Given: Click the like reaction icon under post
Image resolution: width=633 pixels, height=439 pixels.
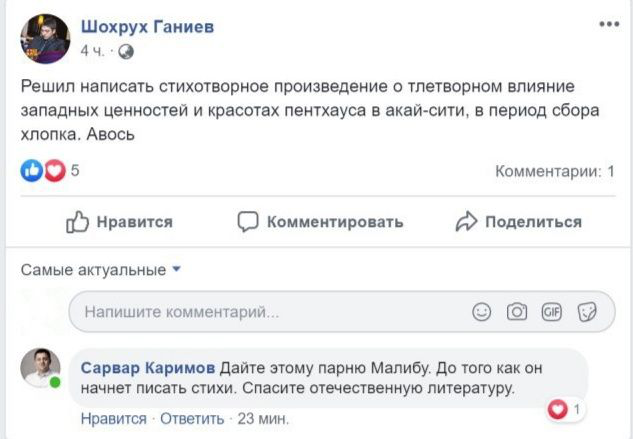Looking at the screenshot, I should [31, 171].
